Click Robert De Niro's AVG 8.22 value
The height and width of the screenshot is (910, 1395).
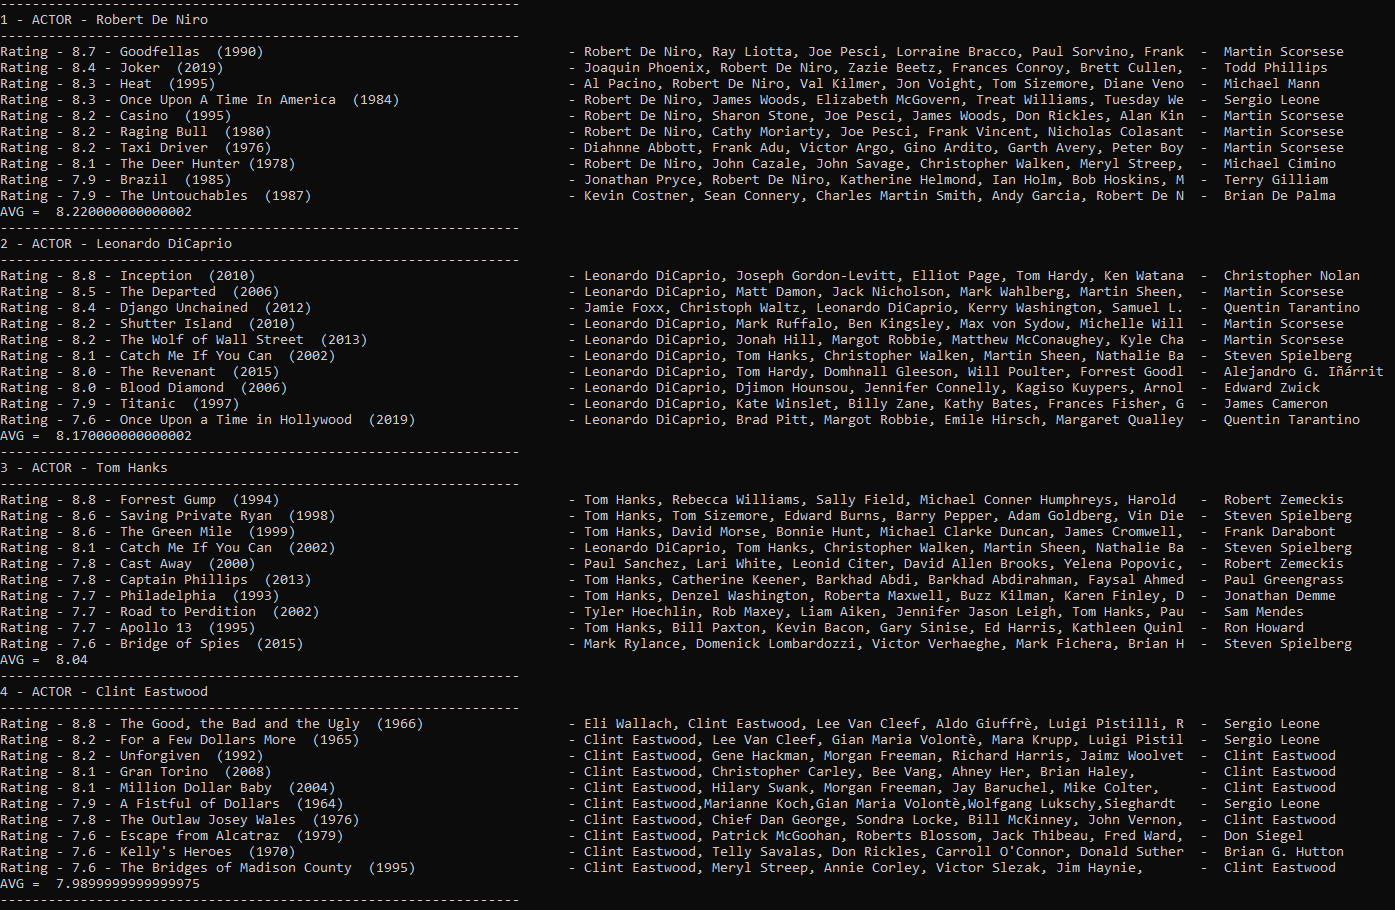tap(123, 212)
